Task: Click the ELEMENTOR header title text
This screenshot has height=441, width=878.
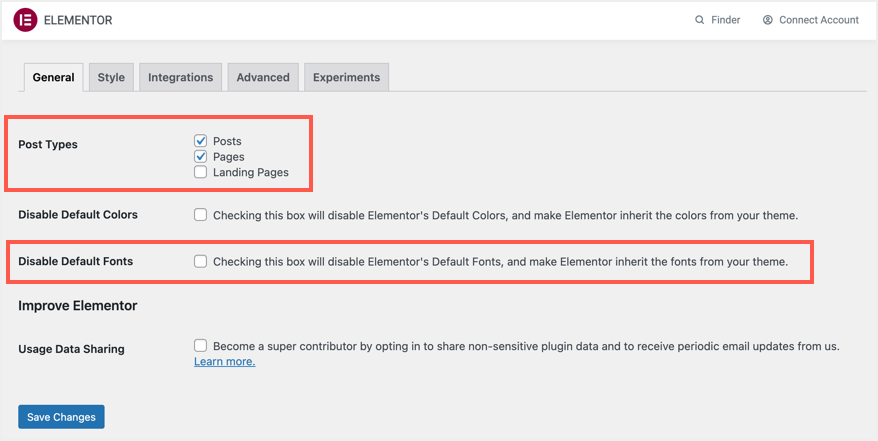Action: [x=78, y=20]
